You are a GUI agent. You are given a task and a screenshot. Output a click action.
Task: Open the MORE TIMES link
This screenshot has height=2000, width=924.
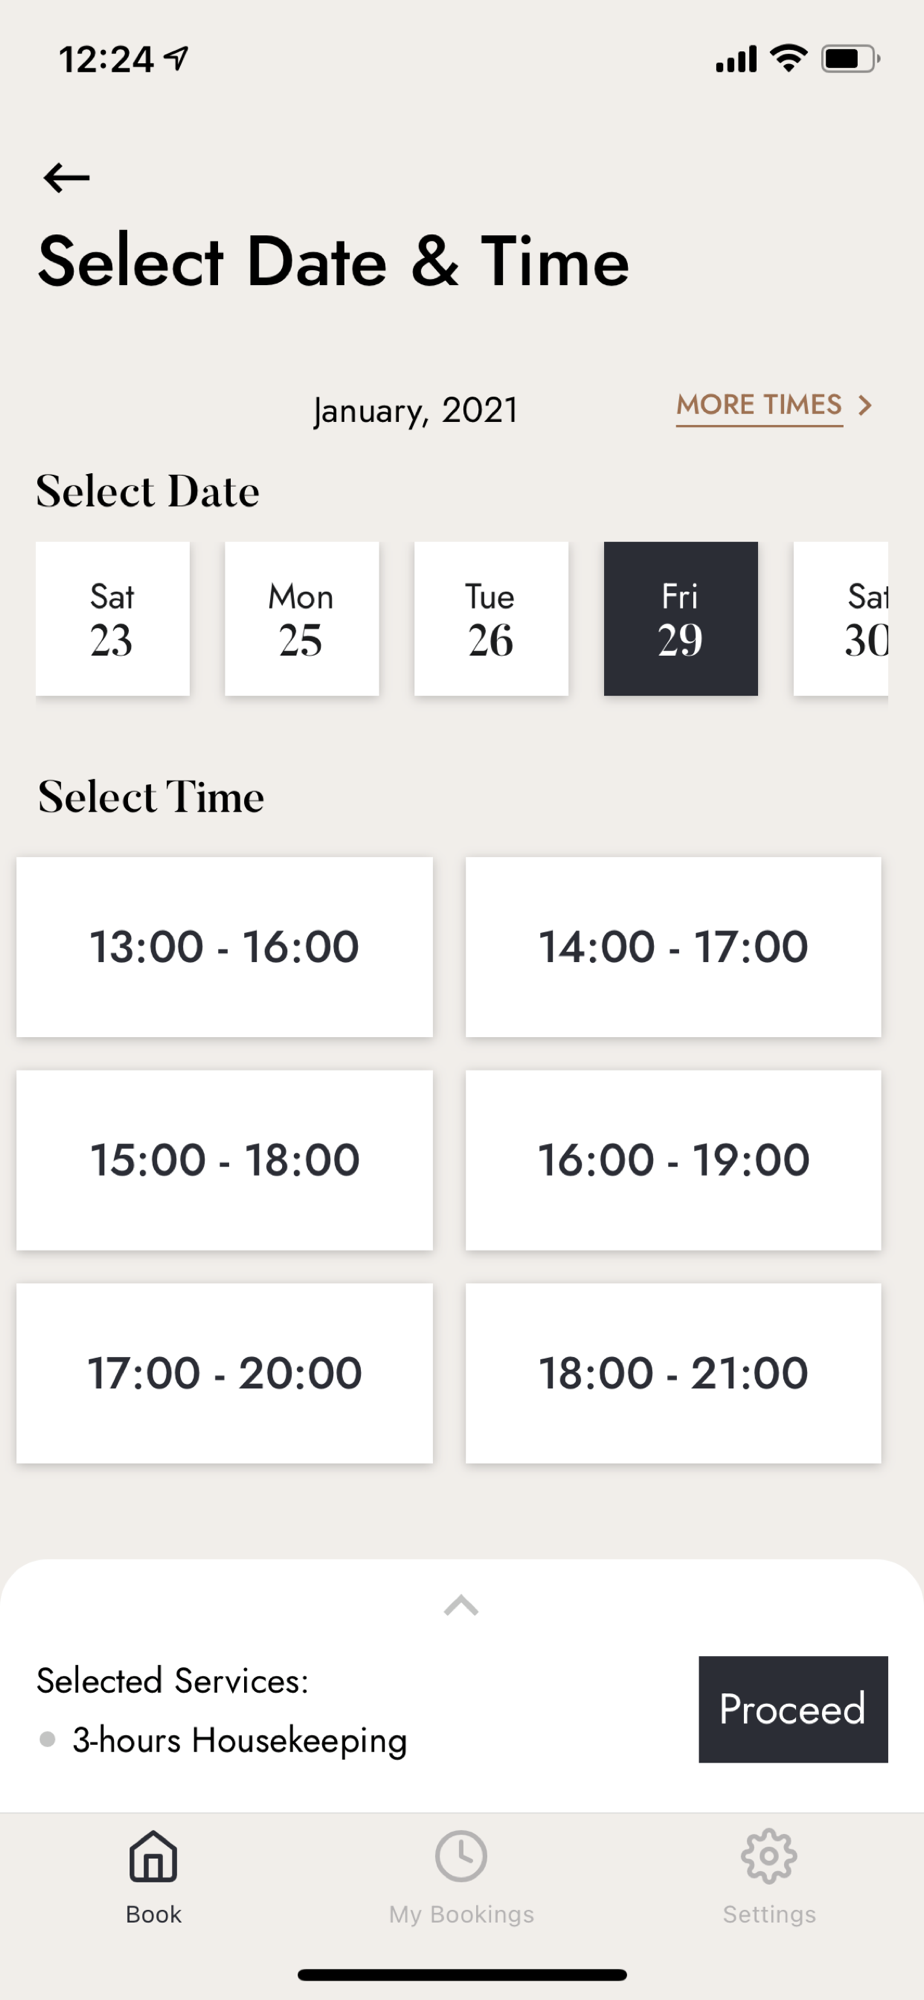(759, 405)
